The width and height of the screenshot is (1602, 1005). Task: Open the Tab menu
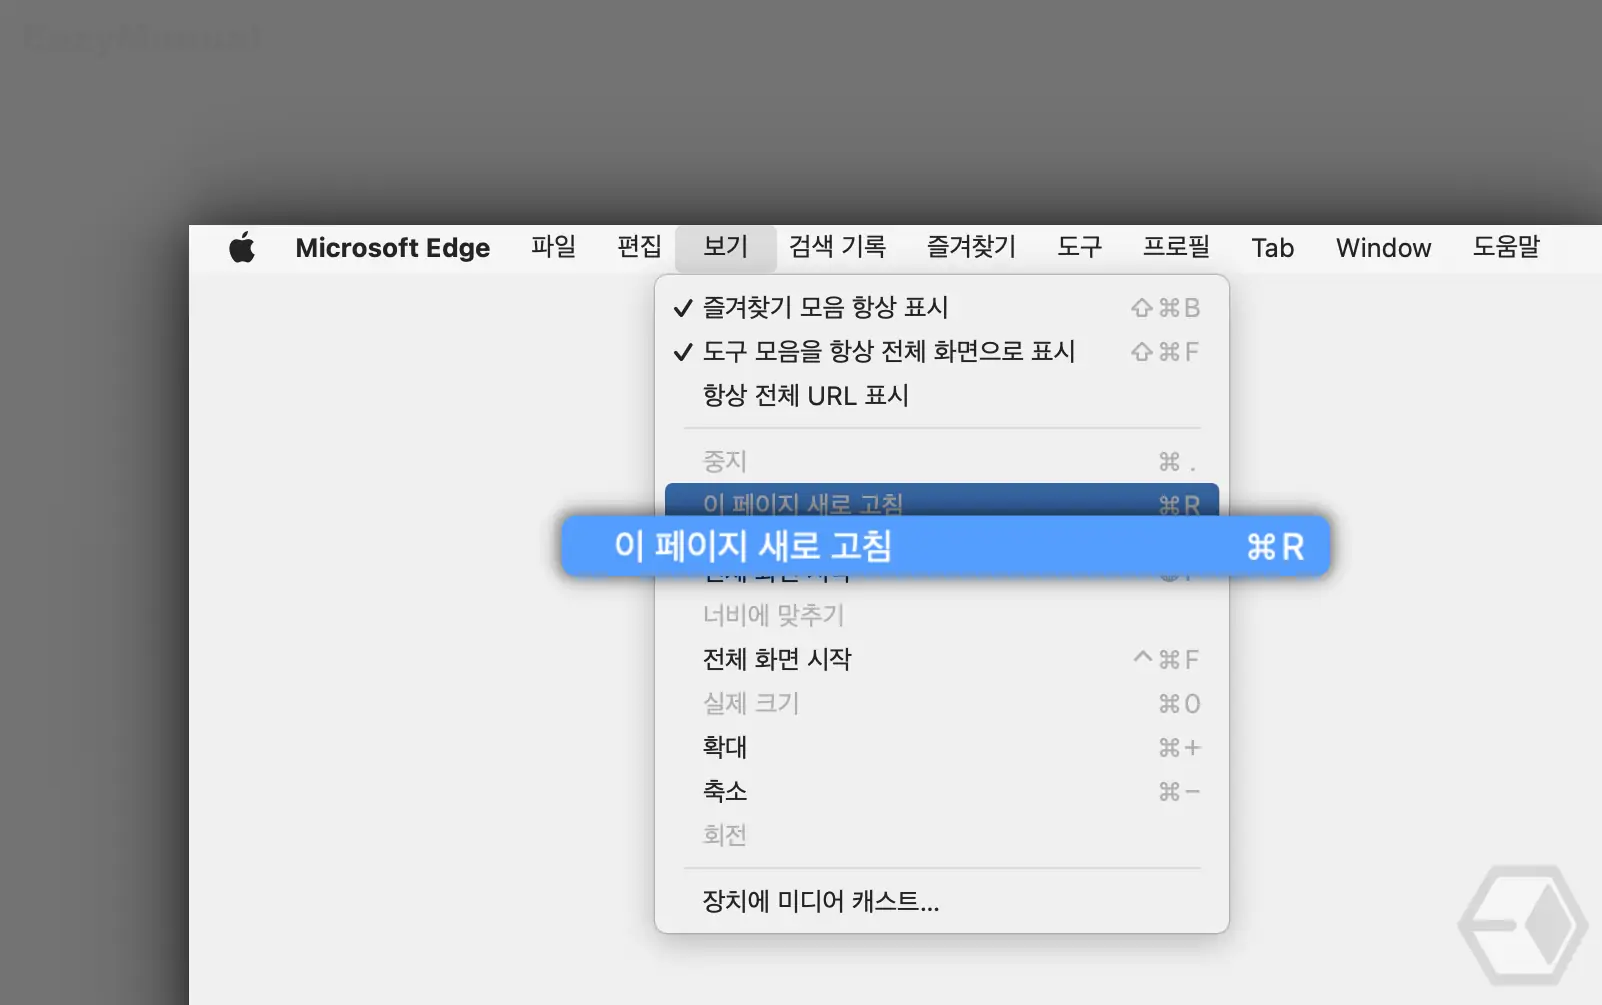coord(1273,248)
